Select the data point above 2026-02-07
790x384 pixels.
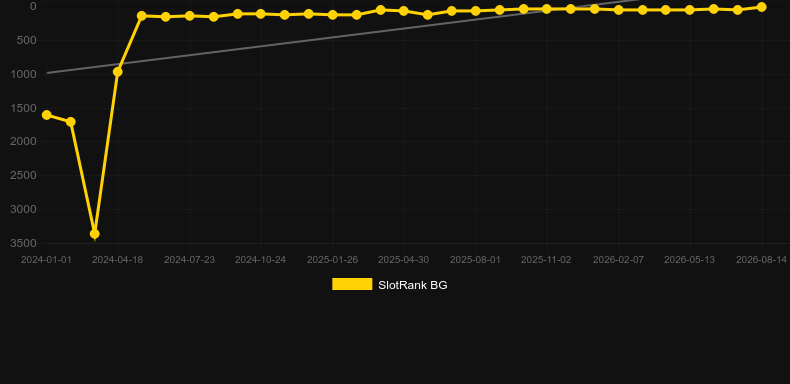[x=619, y=10]
